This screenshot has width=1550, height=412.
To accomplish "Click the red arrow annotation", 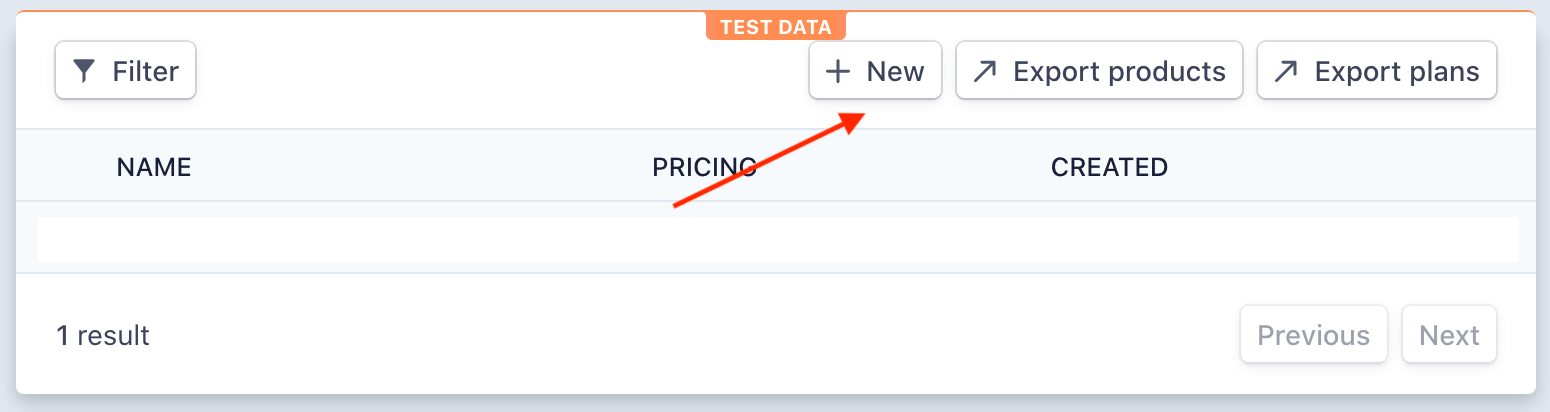I will click(x=768, y=160).
